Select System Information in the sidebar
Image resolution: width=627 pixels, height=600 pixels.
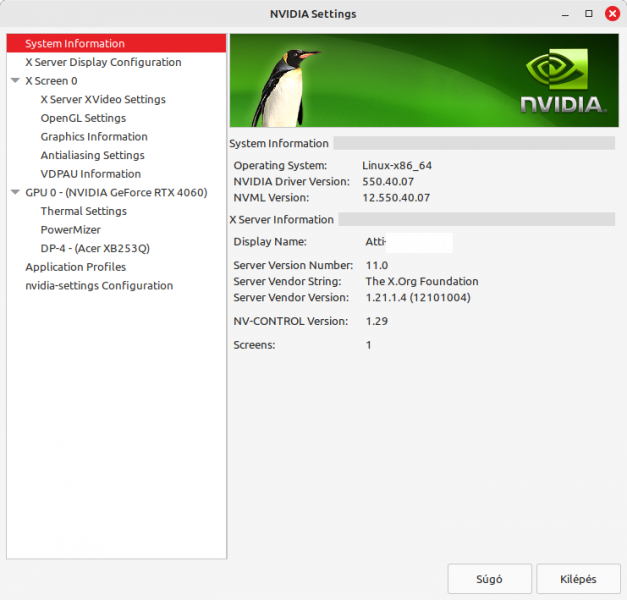click(x=75, y=44)
